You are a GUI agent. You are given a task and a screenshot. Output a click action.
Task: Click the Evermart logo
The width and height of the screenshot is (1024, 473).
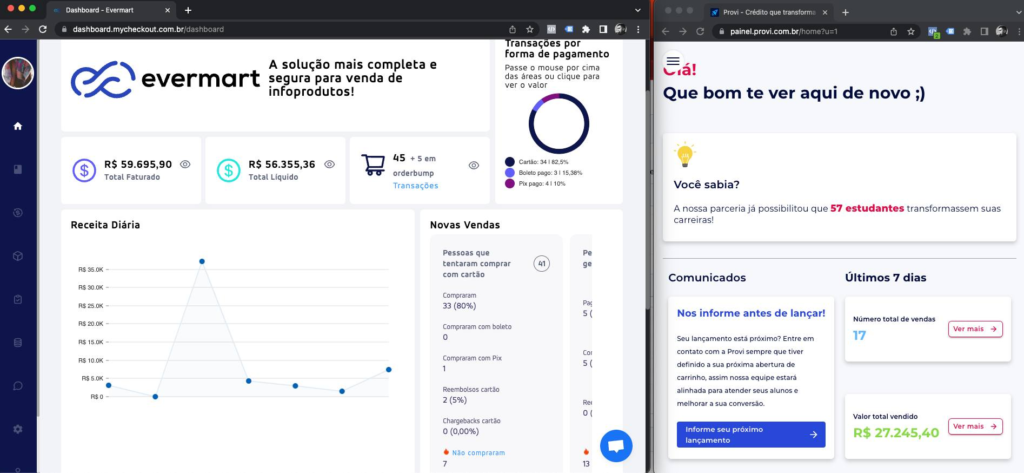point(165,80)
